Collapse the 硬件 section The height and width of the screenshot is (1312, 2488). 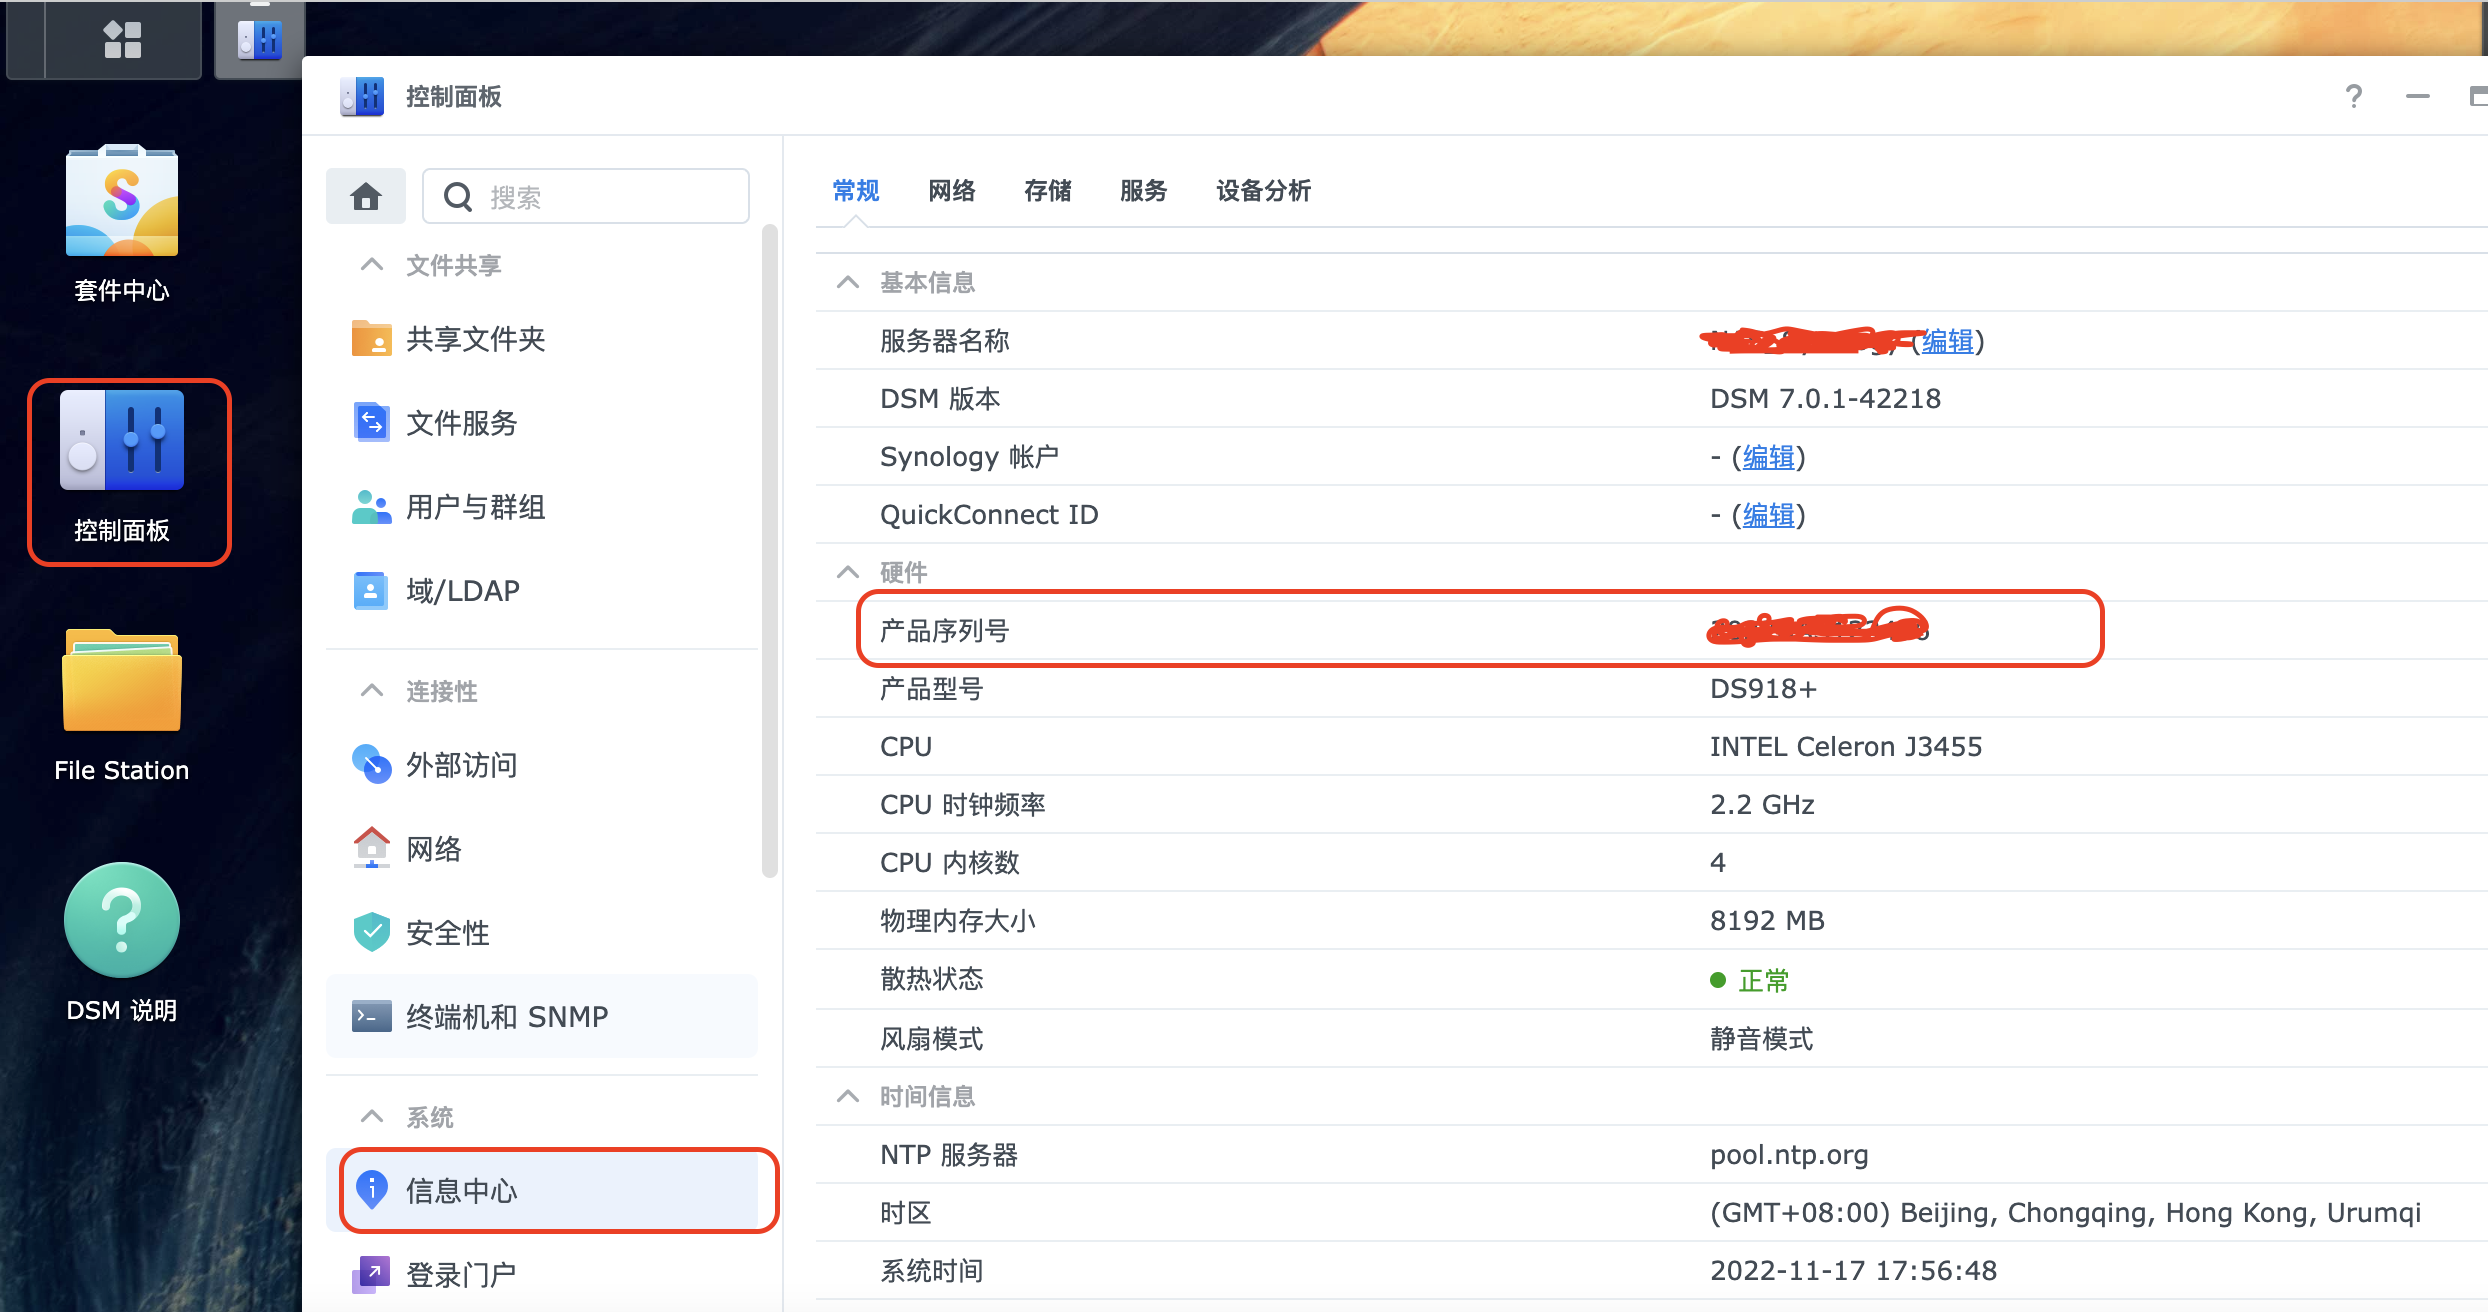pos(847,572)
